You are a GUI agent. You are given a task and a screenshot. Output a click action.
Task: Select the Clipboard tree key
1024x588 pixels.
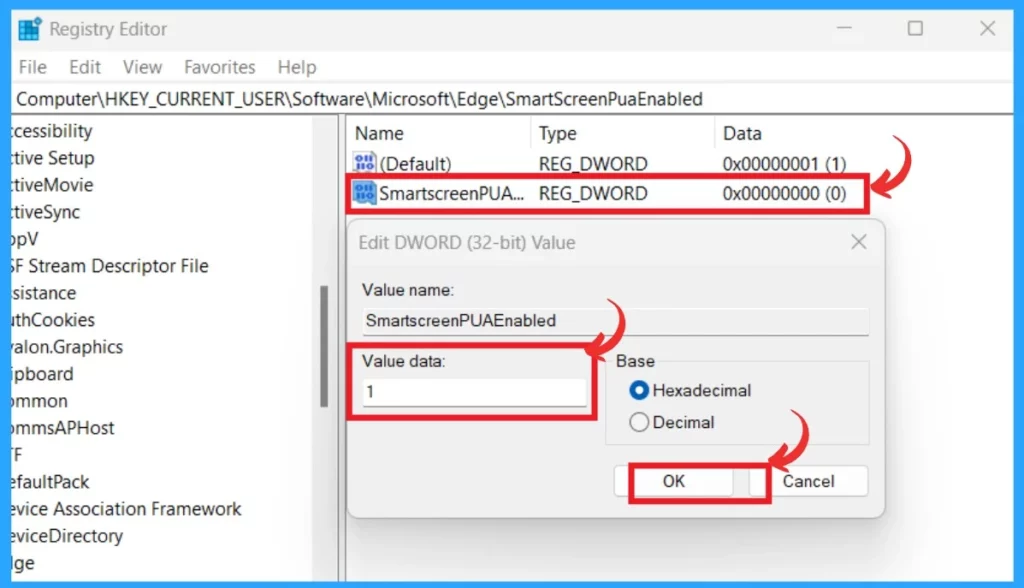click(42, 374)
